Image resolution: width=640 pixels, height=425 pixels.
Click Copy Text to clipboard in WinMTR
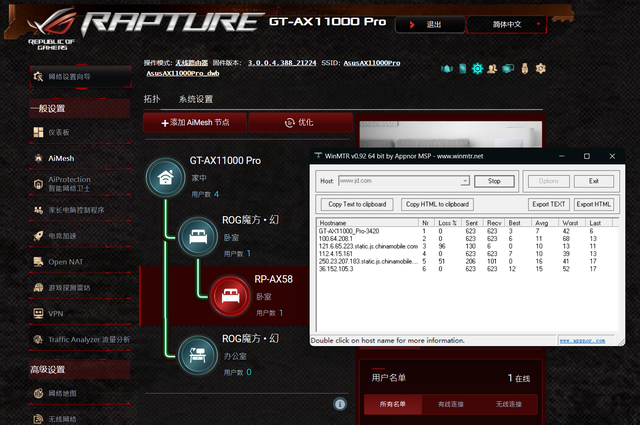click(x=357, y=204)
